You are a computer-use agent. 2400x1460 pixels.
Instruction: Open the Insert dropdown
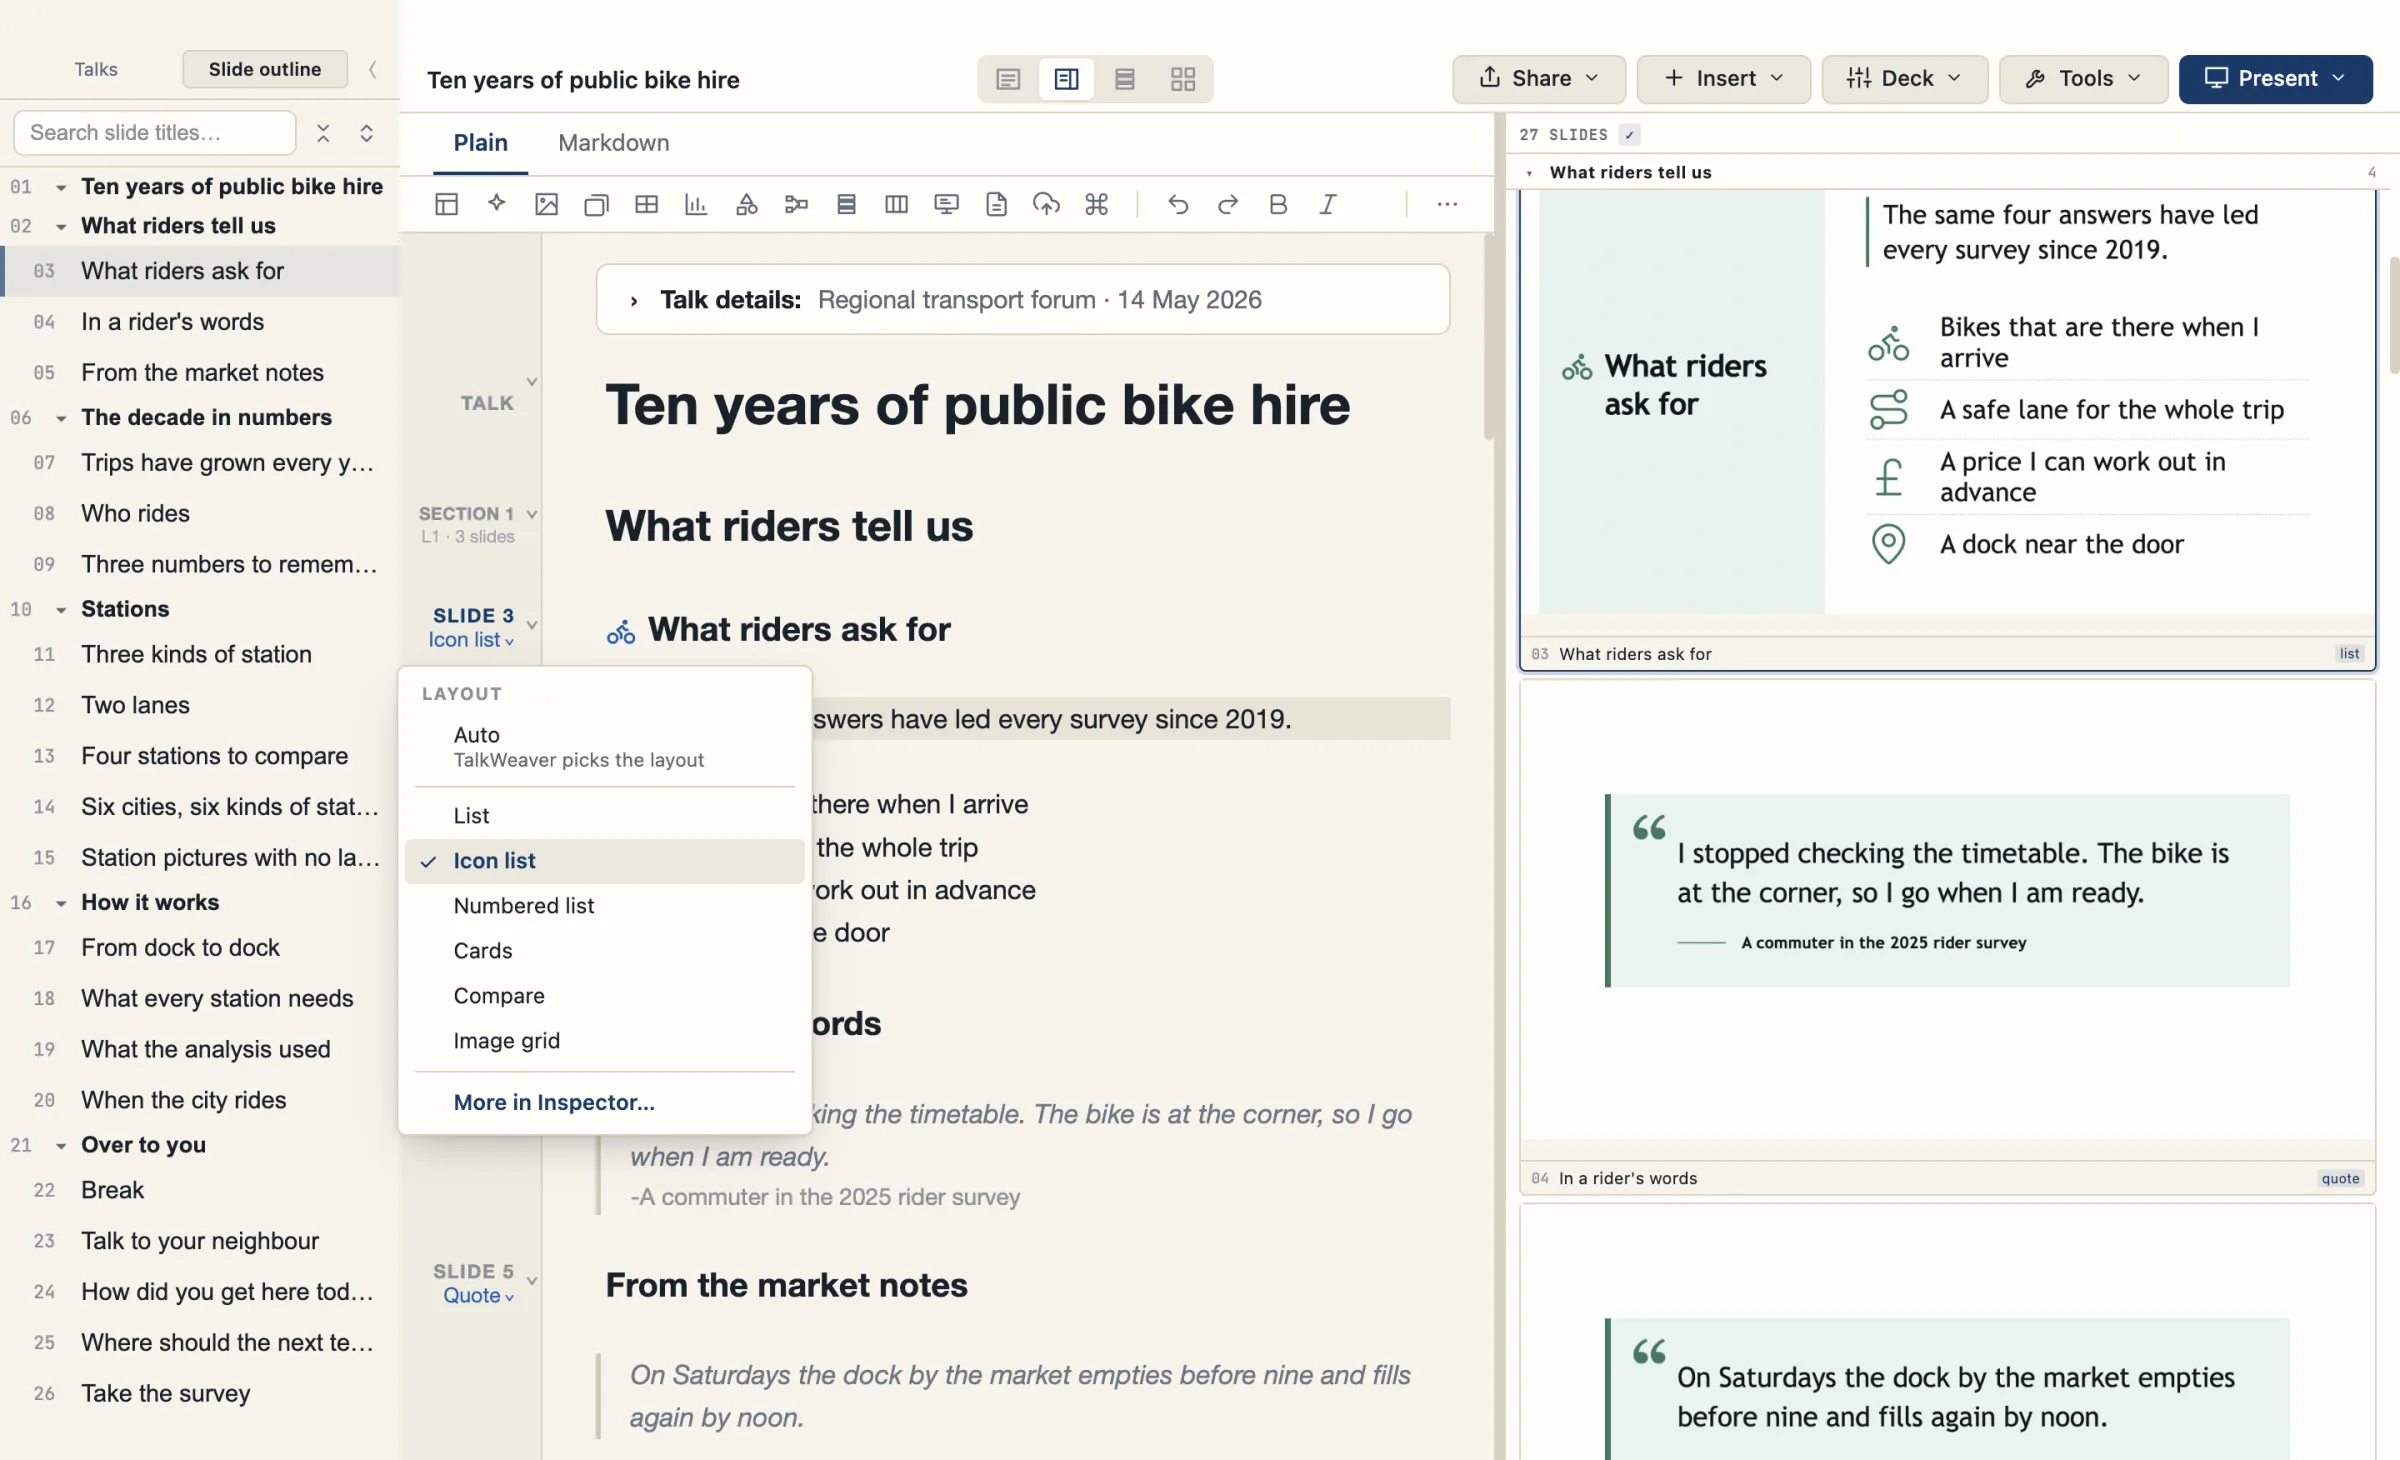[x=1723, y=79]
